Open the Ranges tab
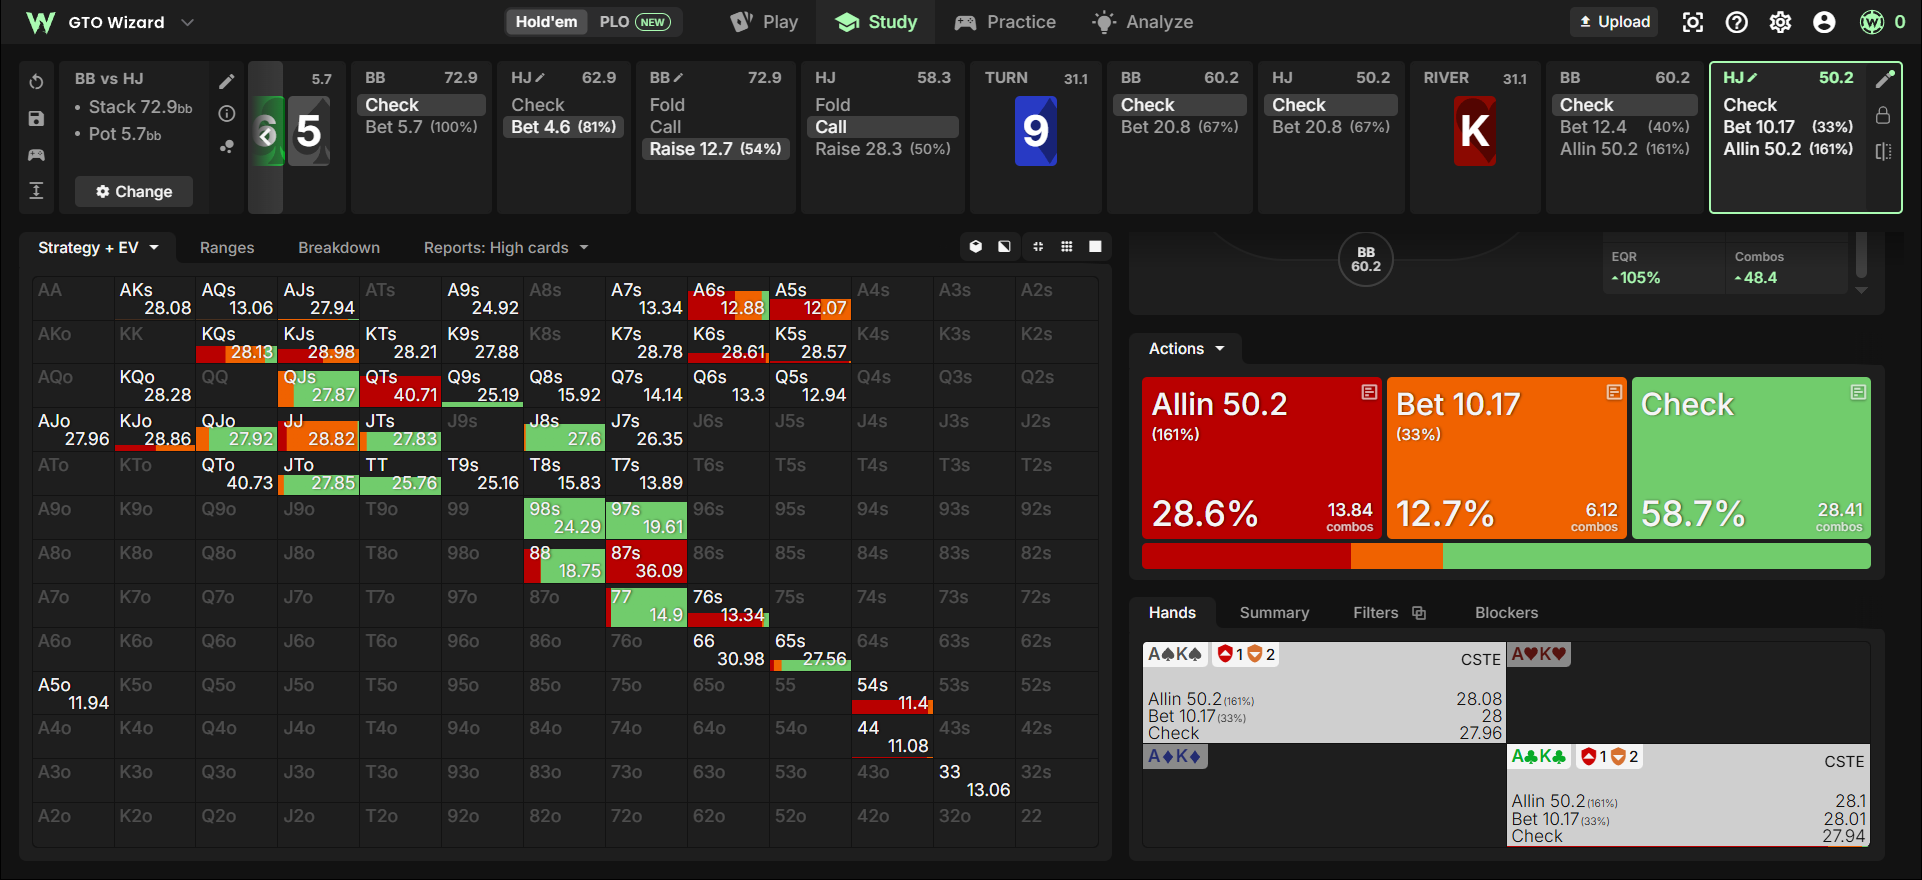Viewport: 1922px width, 880px height. coord(227,248)
